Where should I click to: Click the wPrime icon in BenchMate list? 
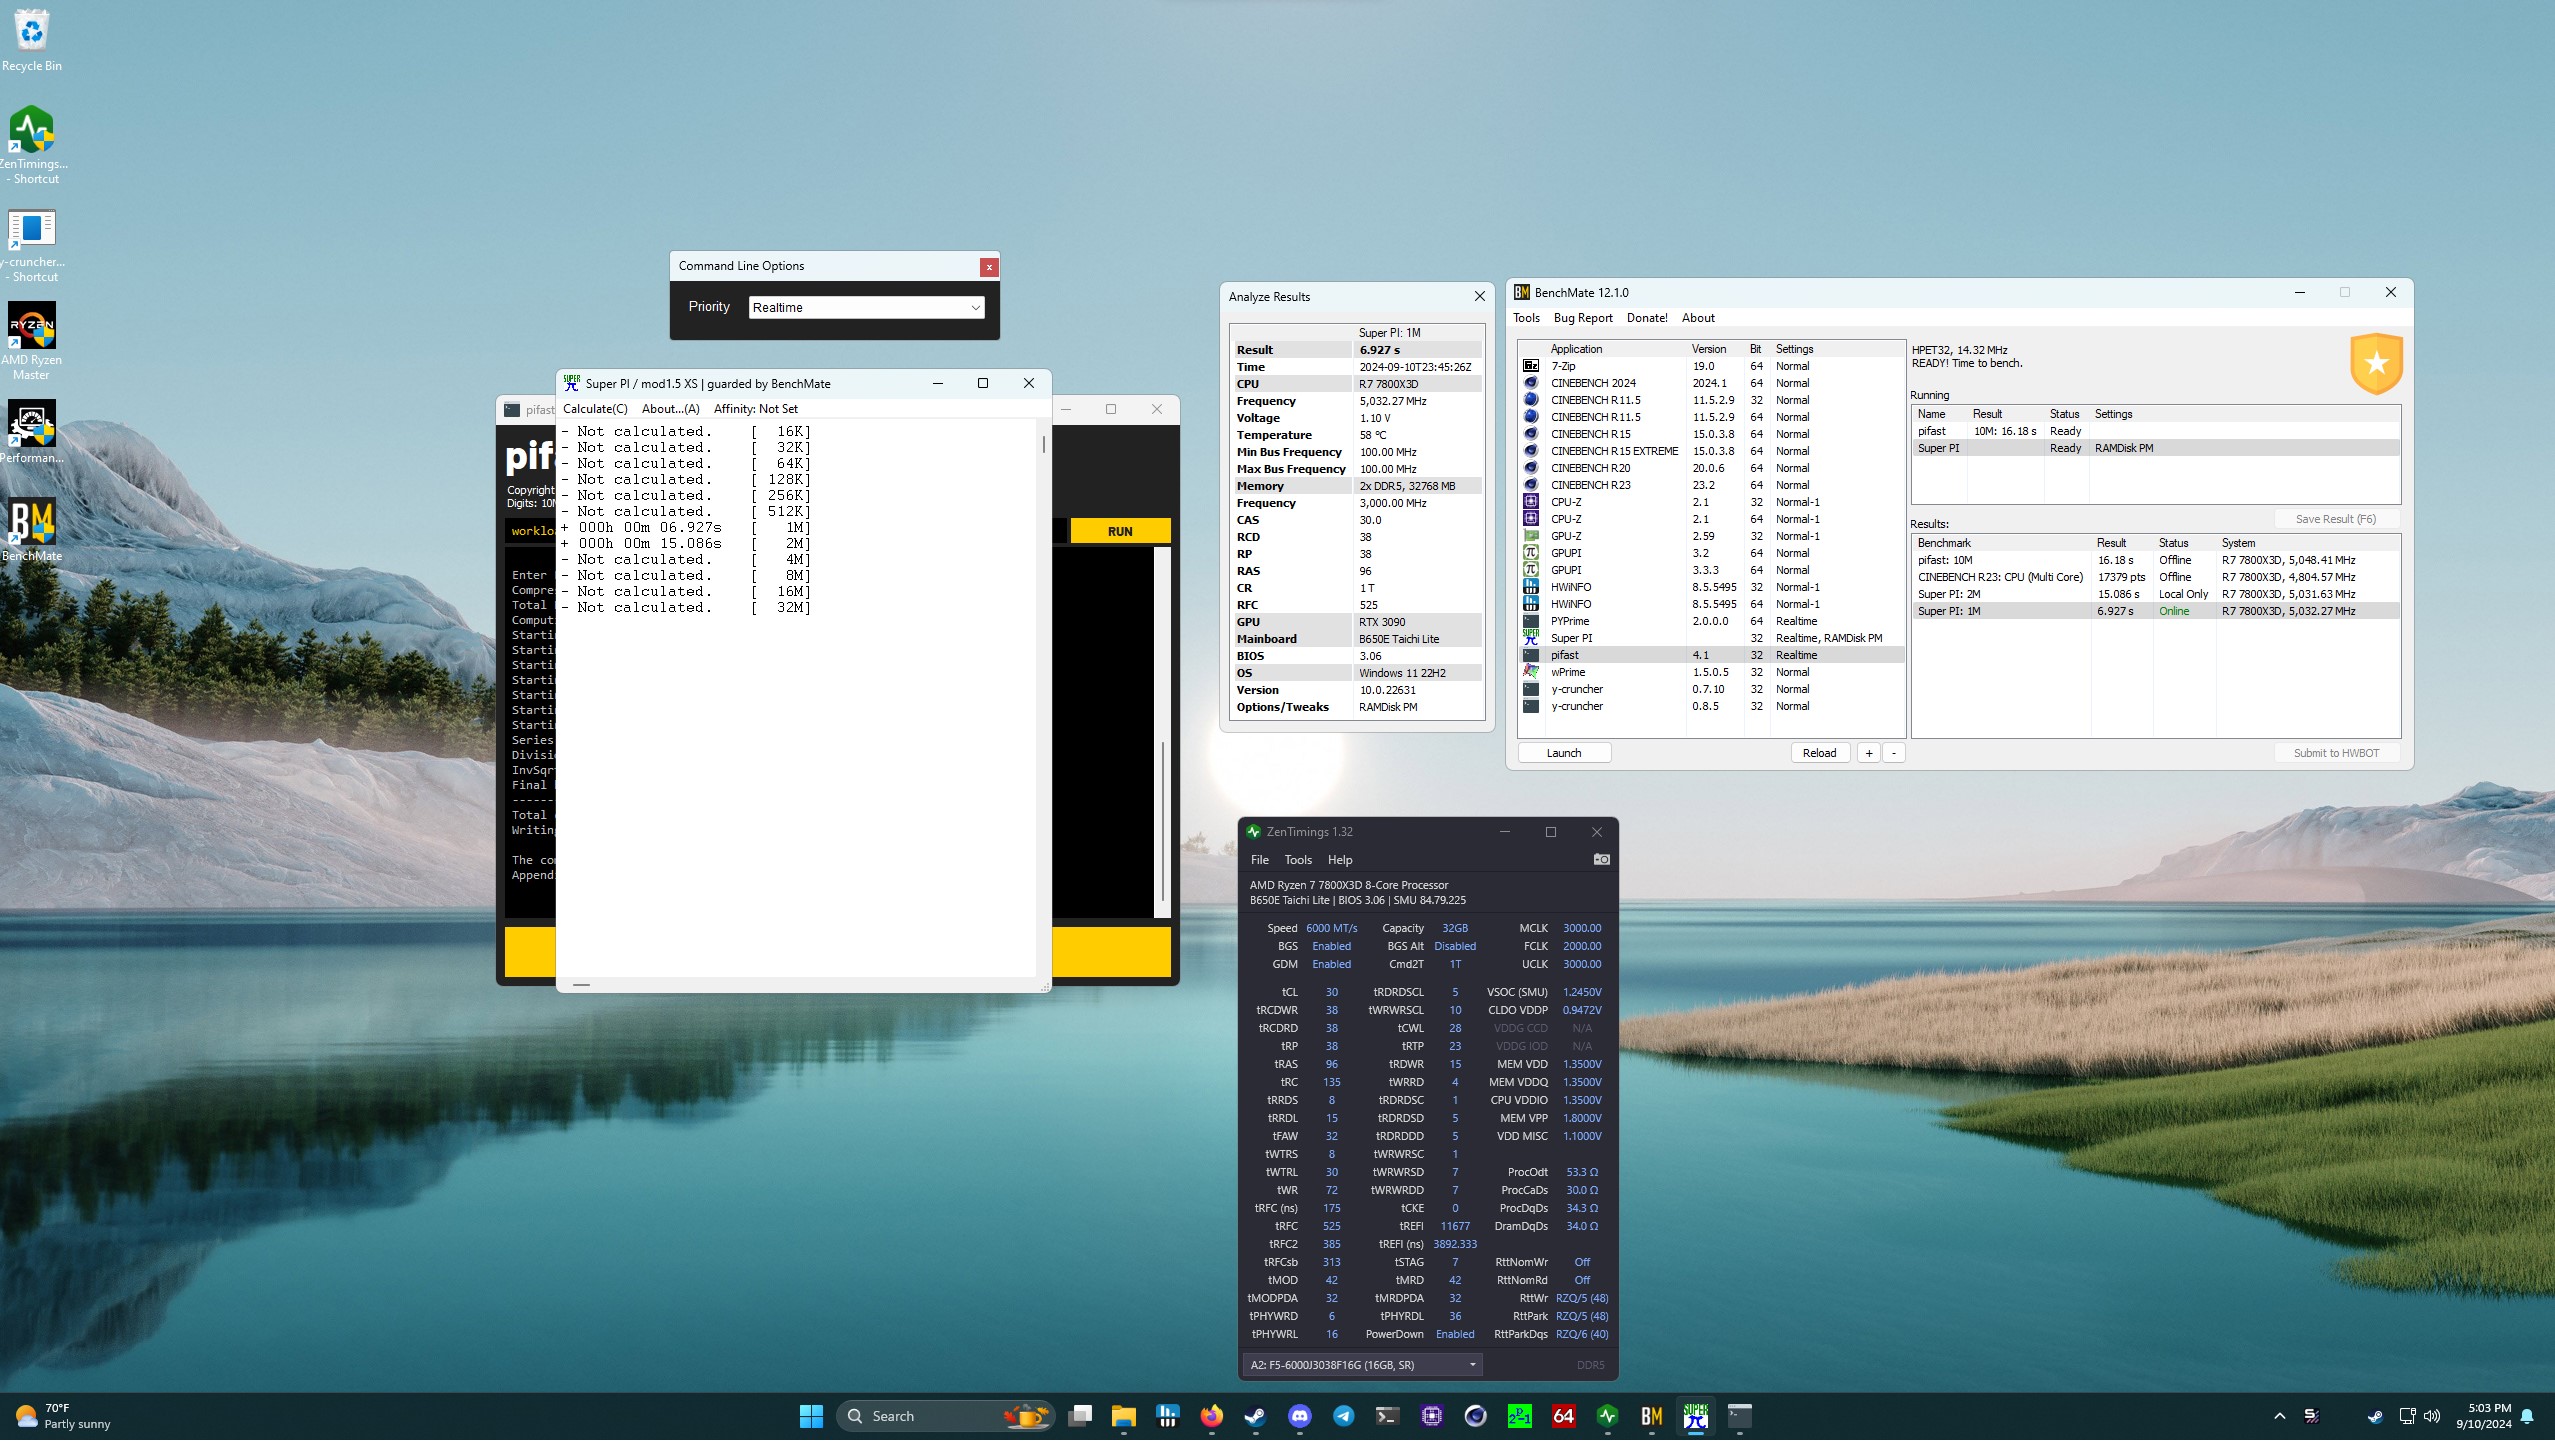[1530, 673]
